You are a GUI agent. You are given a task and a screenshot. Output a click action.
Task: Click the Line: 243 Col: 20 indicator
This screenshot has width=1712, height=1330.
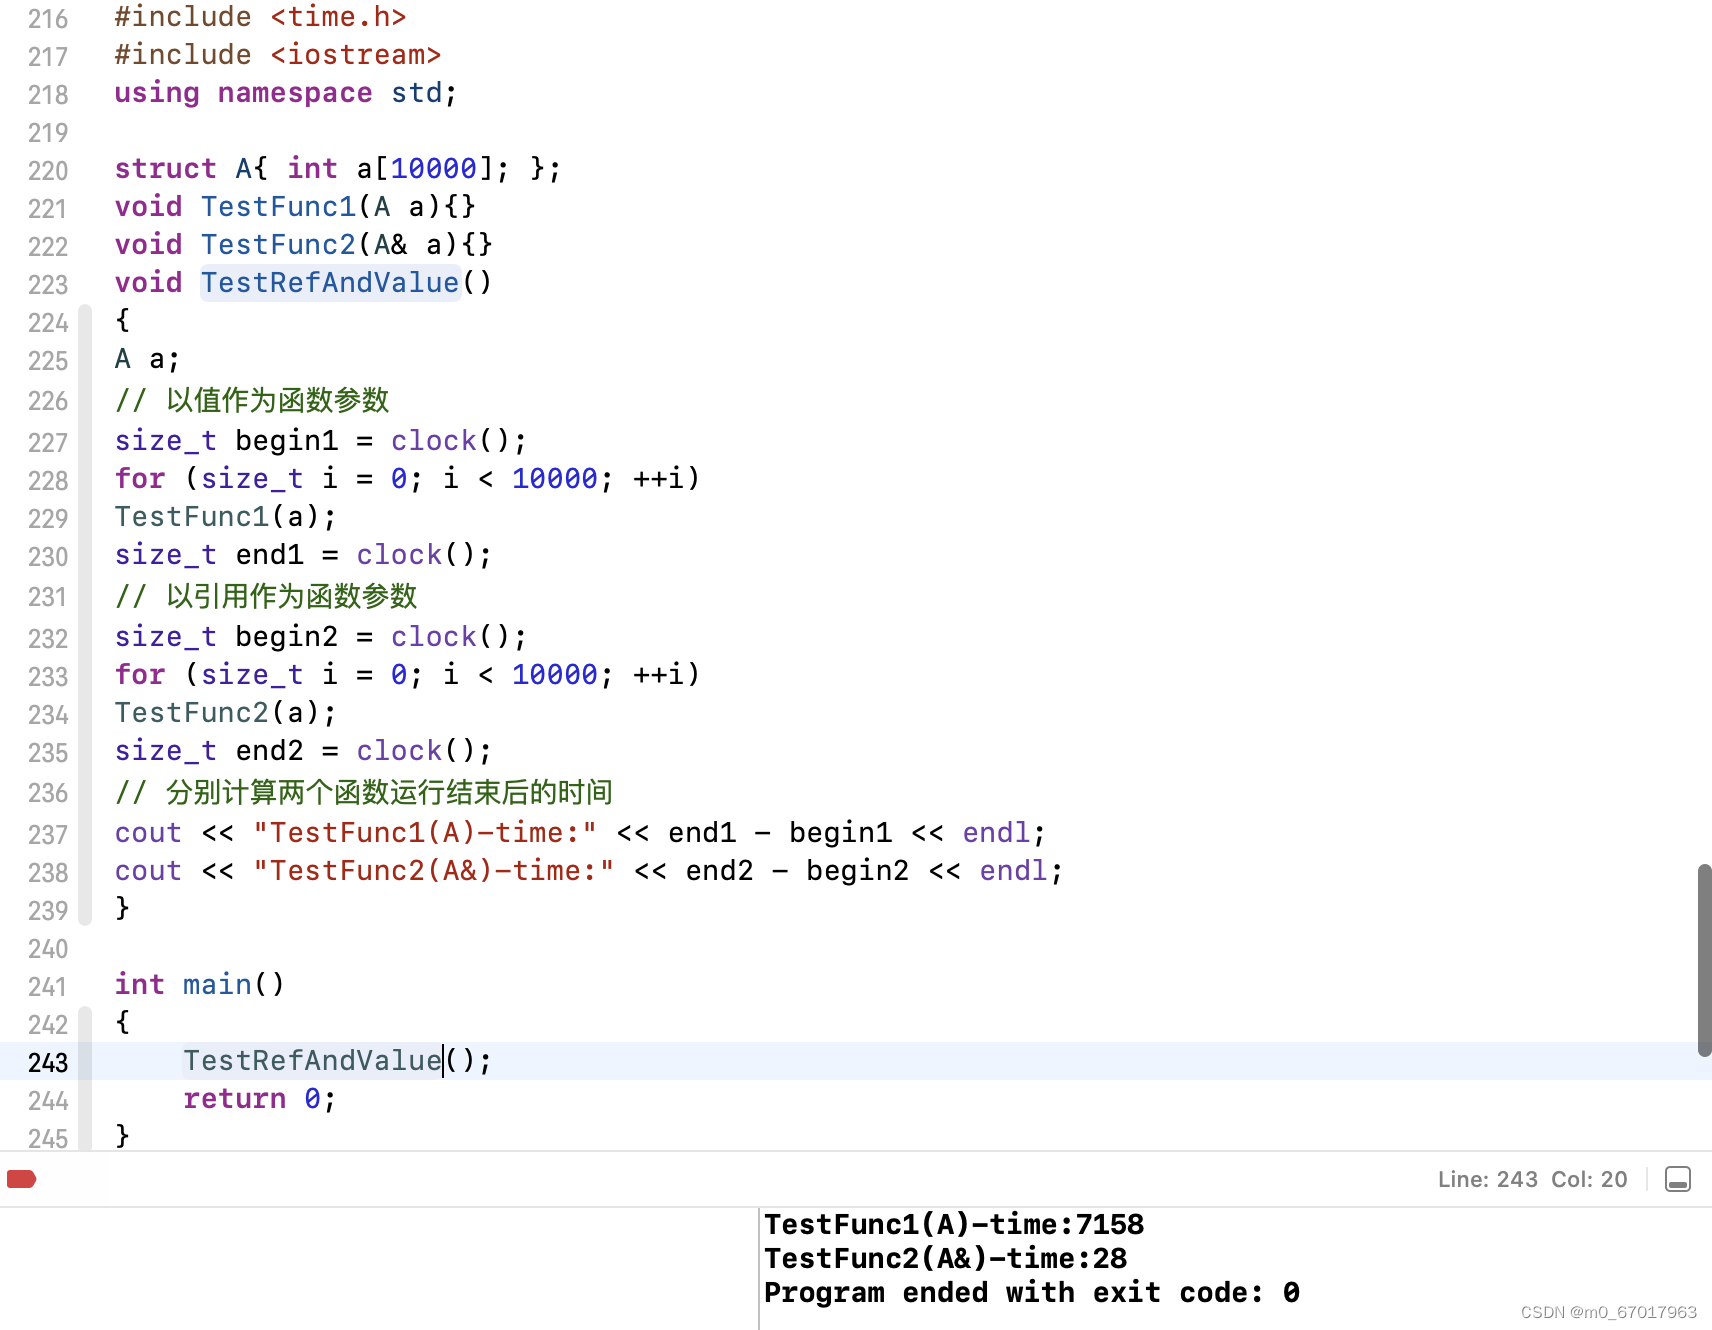point(1532,1179)
